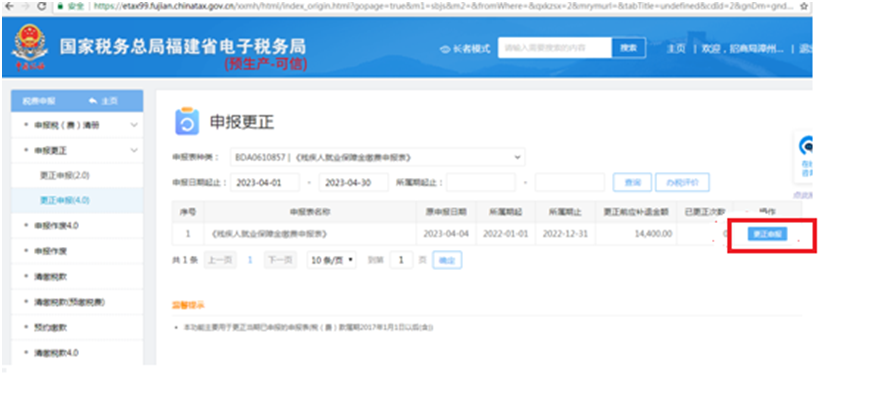Click the 更正前应补退金额 column header
Viewport: 869px width, 395px height.
tap(636, 212)
